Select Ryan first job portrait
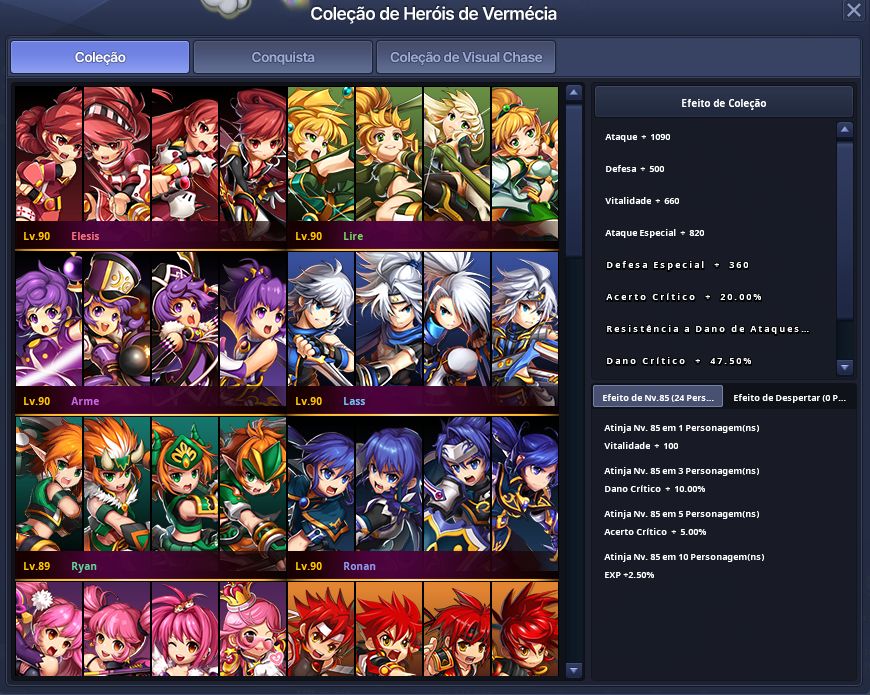 pyautogui.click(x=49, y=484)
